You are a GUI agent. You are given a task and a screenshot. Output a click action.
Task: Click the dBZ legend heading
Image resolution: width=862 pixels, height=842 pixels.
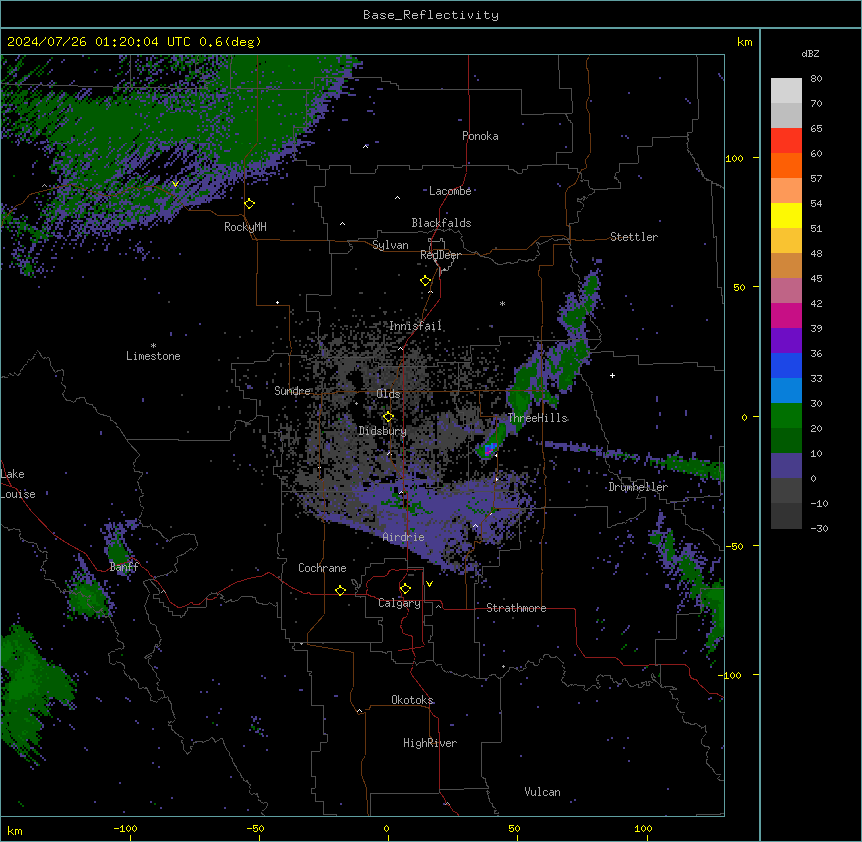point(810,54)
